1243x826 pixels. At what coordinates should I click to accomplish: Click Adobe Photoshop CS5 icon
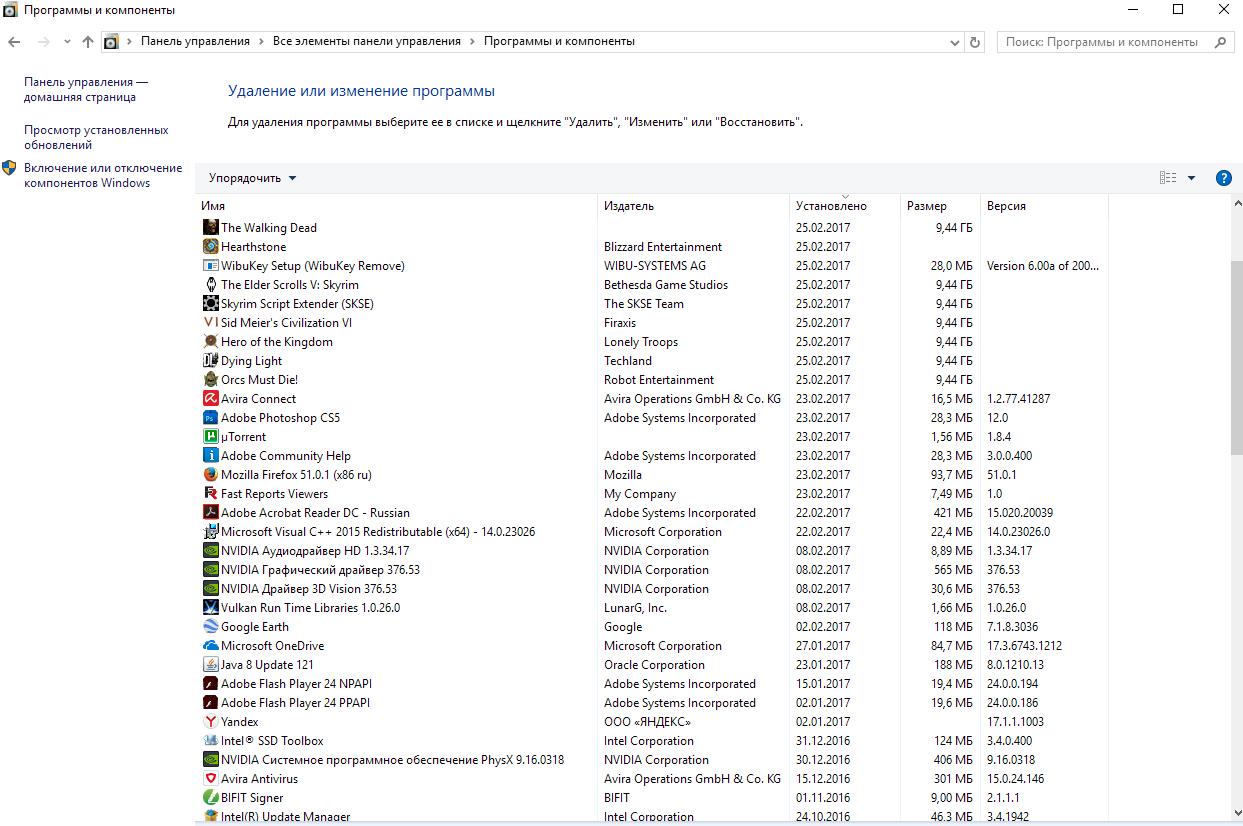tap(211, 418)
